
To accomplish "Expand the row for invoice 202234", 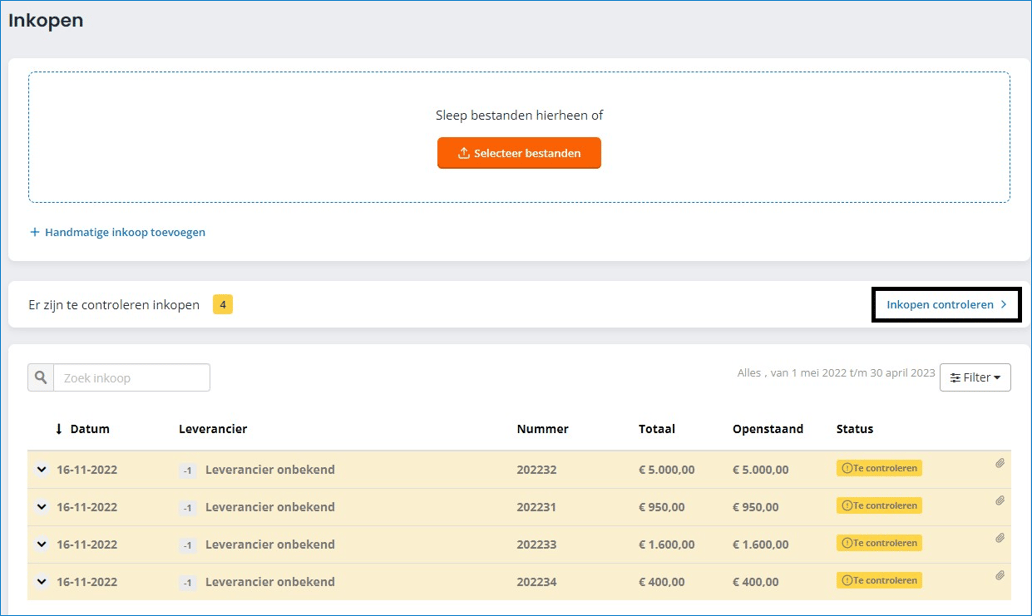I will 42,581.
